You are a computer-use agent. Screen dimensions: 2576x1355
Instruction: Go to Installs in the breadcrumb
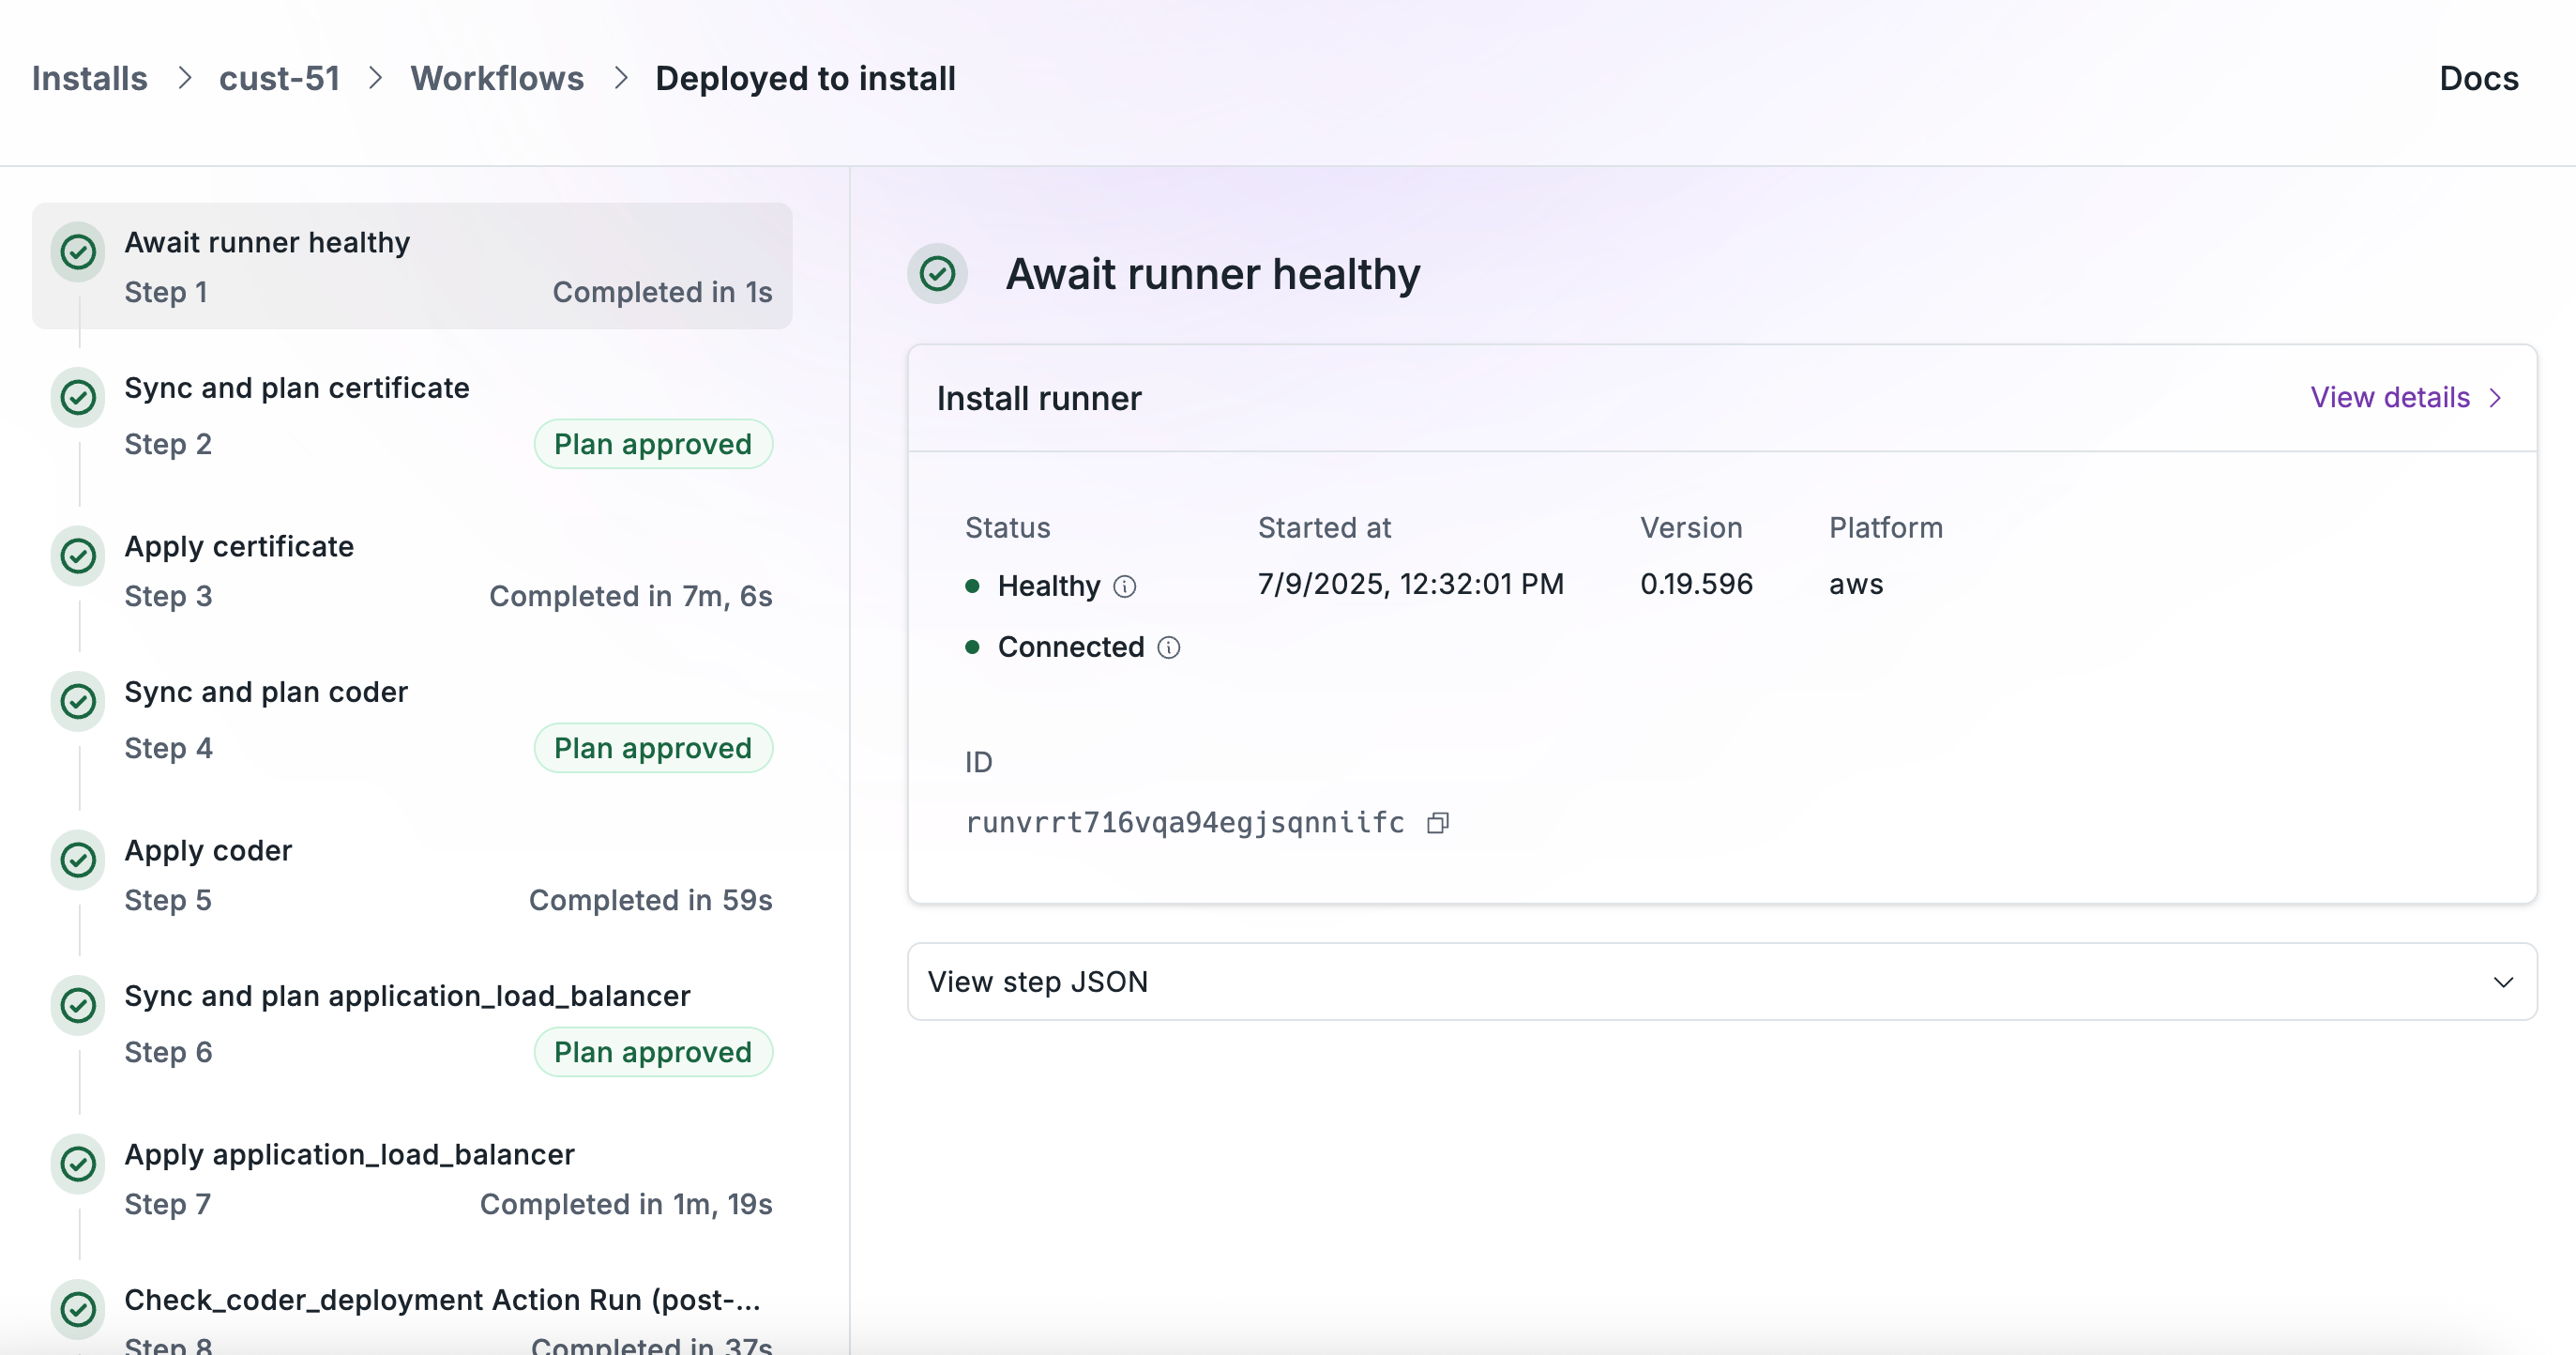click(90, 78)
